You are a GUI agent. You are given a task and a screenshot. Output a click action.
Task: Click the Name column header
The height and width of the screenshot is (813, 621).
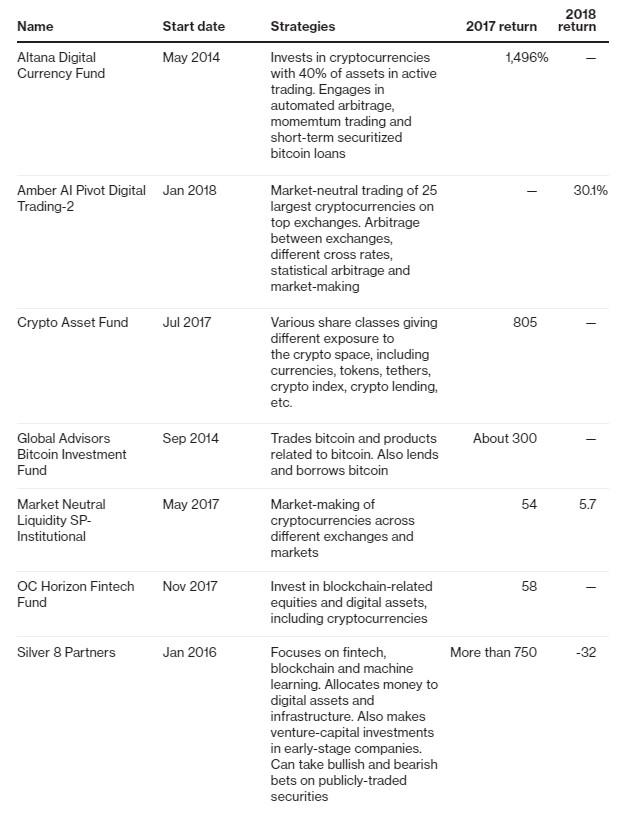pyautogui.click(x=35, y=26)
